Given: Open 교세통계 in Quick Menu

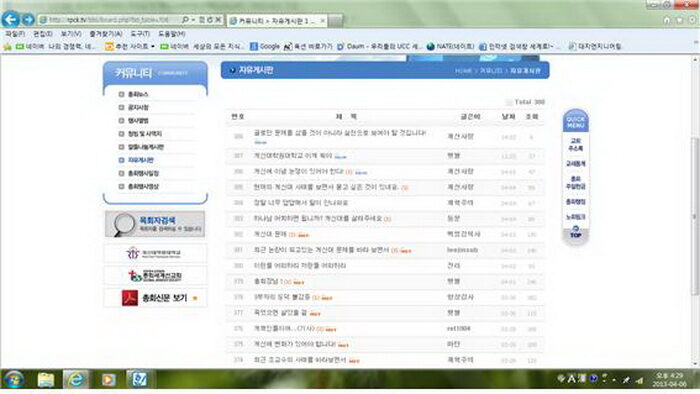Looking at the screenshot, I should coord(575,164).
